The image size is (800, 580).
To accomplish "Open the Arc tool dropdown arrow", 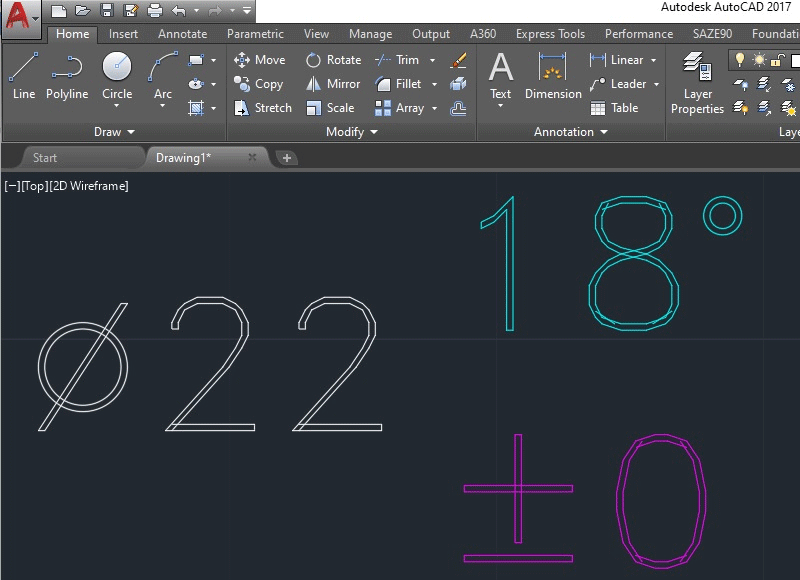I will click(x=163, y=106).
